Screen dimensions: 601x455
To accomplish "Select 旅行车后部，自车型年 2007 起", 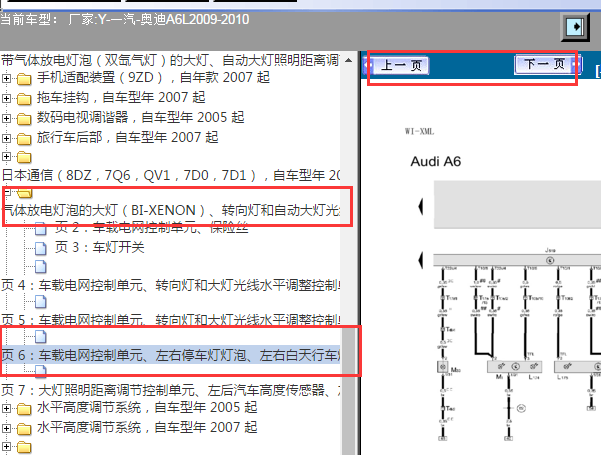I will [x=128, y=137].
